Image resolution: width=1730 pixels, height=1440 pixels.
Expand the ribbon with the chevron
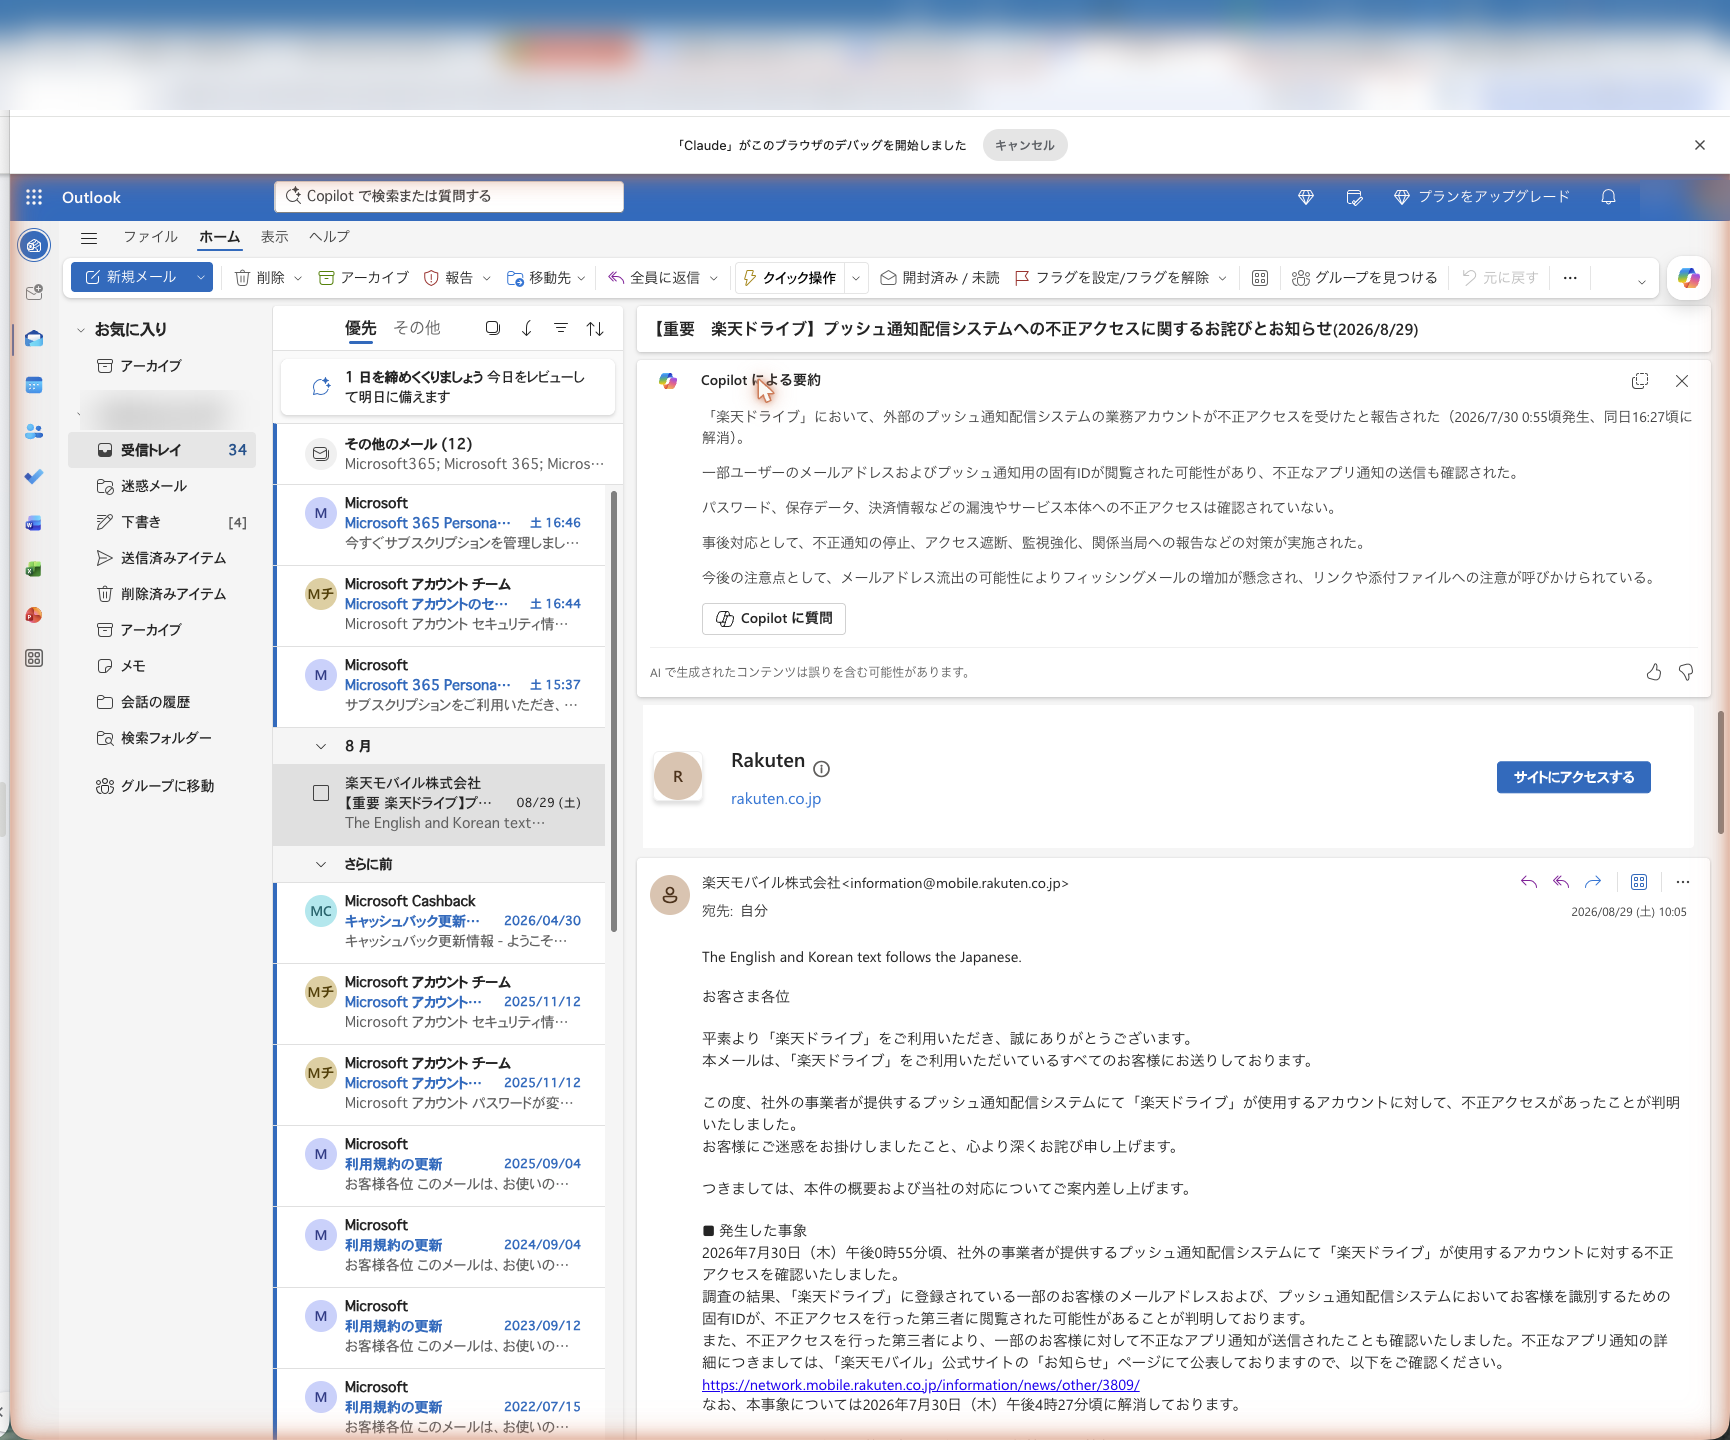pyautogui.click(x=1641, y=281)
